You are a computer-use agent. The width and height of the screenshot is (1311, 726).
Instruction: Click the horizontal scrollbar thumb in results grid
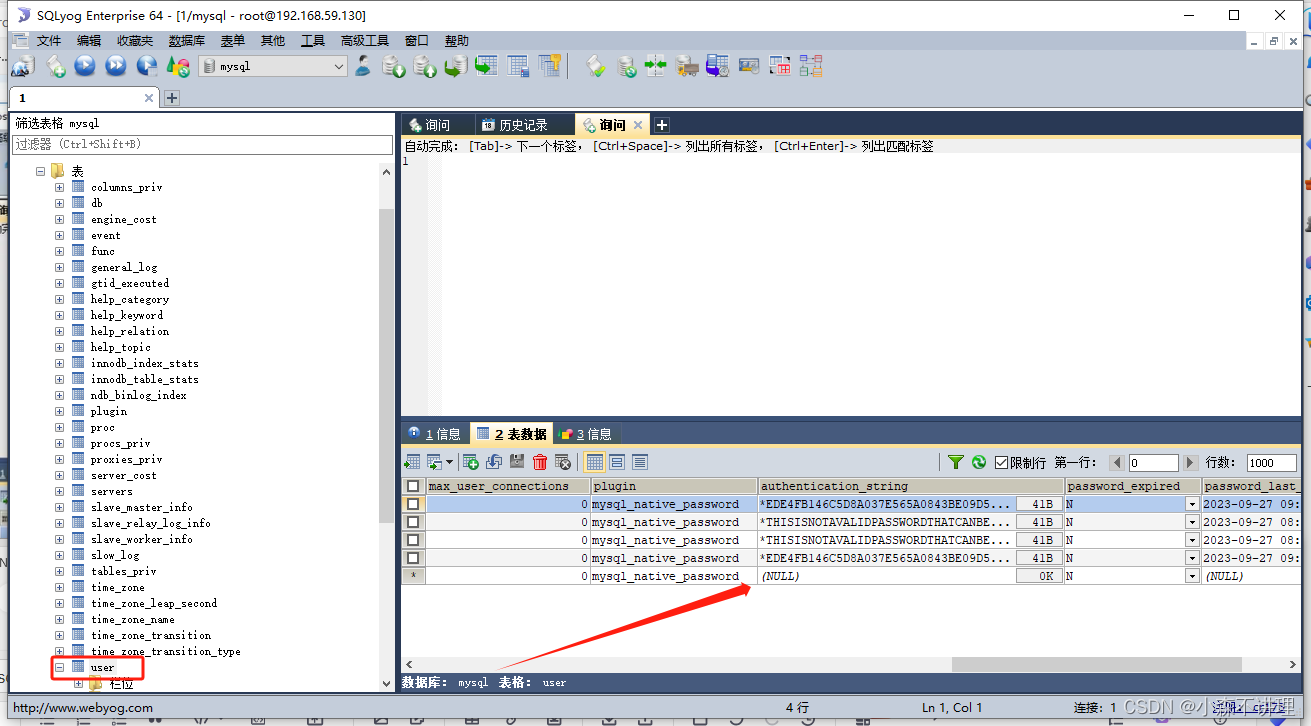pyautogui.click(x=1096, y=665)
